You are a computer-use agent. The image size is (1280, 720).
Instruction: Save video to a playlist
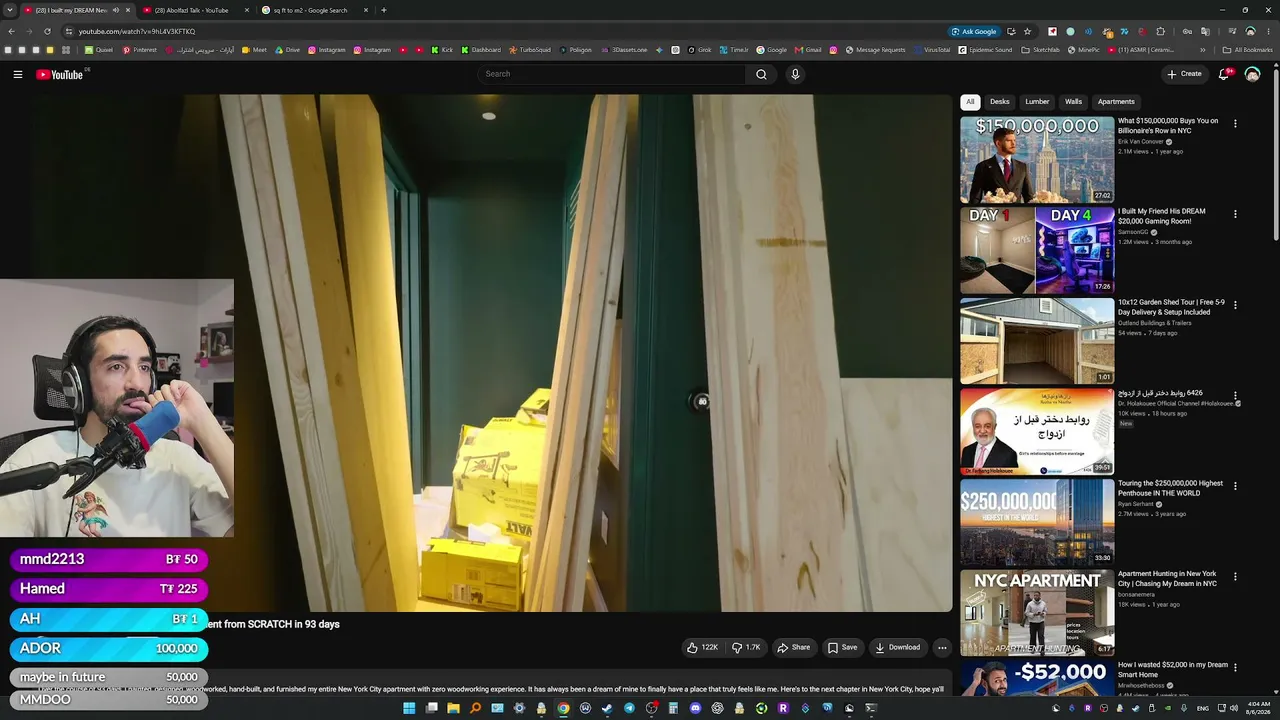(842, 647)
